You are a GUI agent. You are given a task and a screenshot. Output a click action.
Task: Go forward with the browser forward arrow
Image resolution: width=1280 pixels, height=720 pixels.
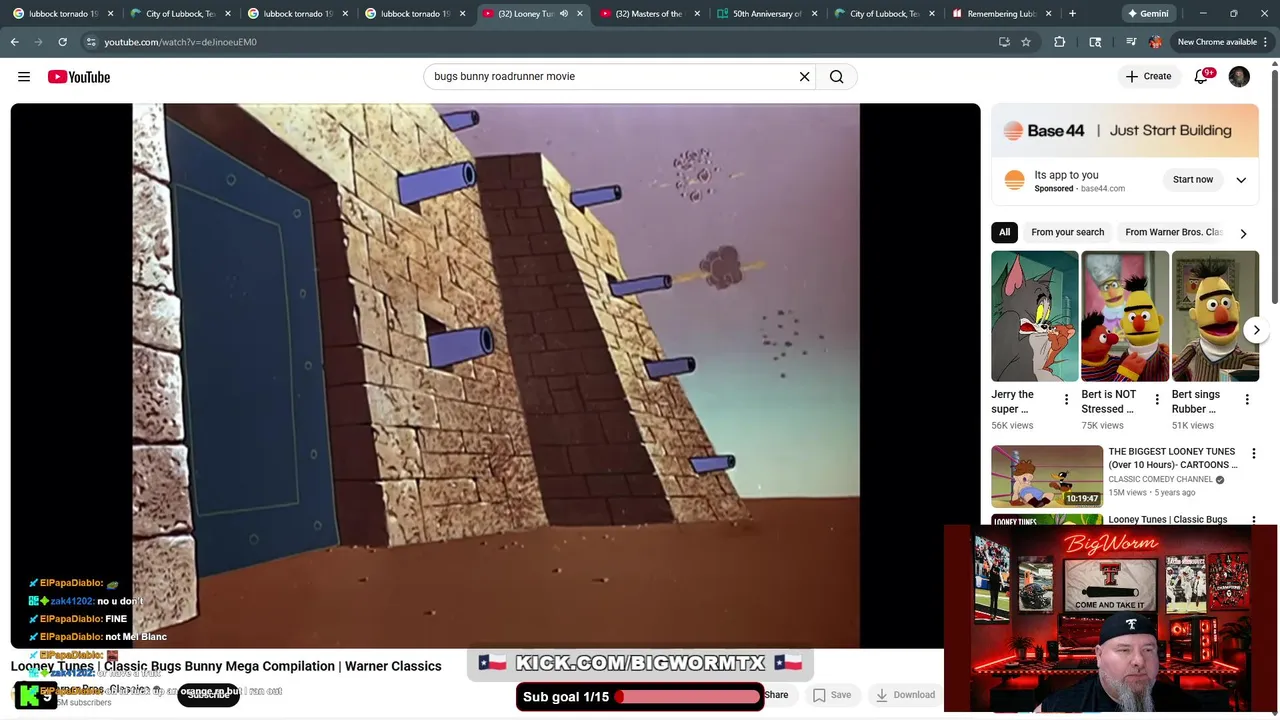click(x=38, y=42)
